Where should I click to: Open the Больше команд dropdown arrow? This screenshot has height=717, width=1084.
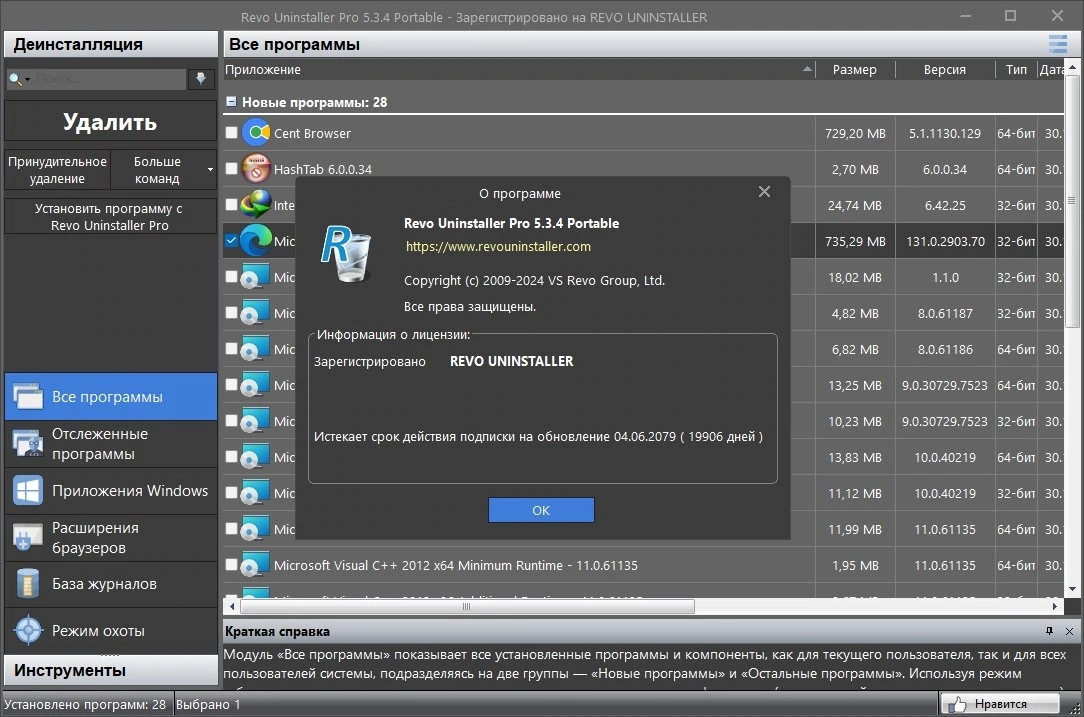210,169
